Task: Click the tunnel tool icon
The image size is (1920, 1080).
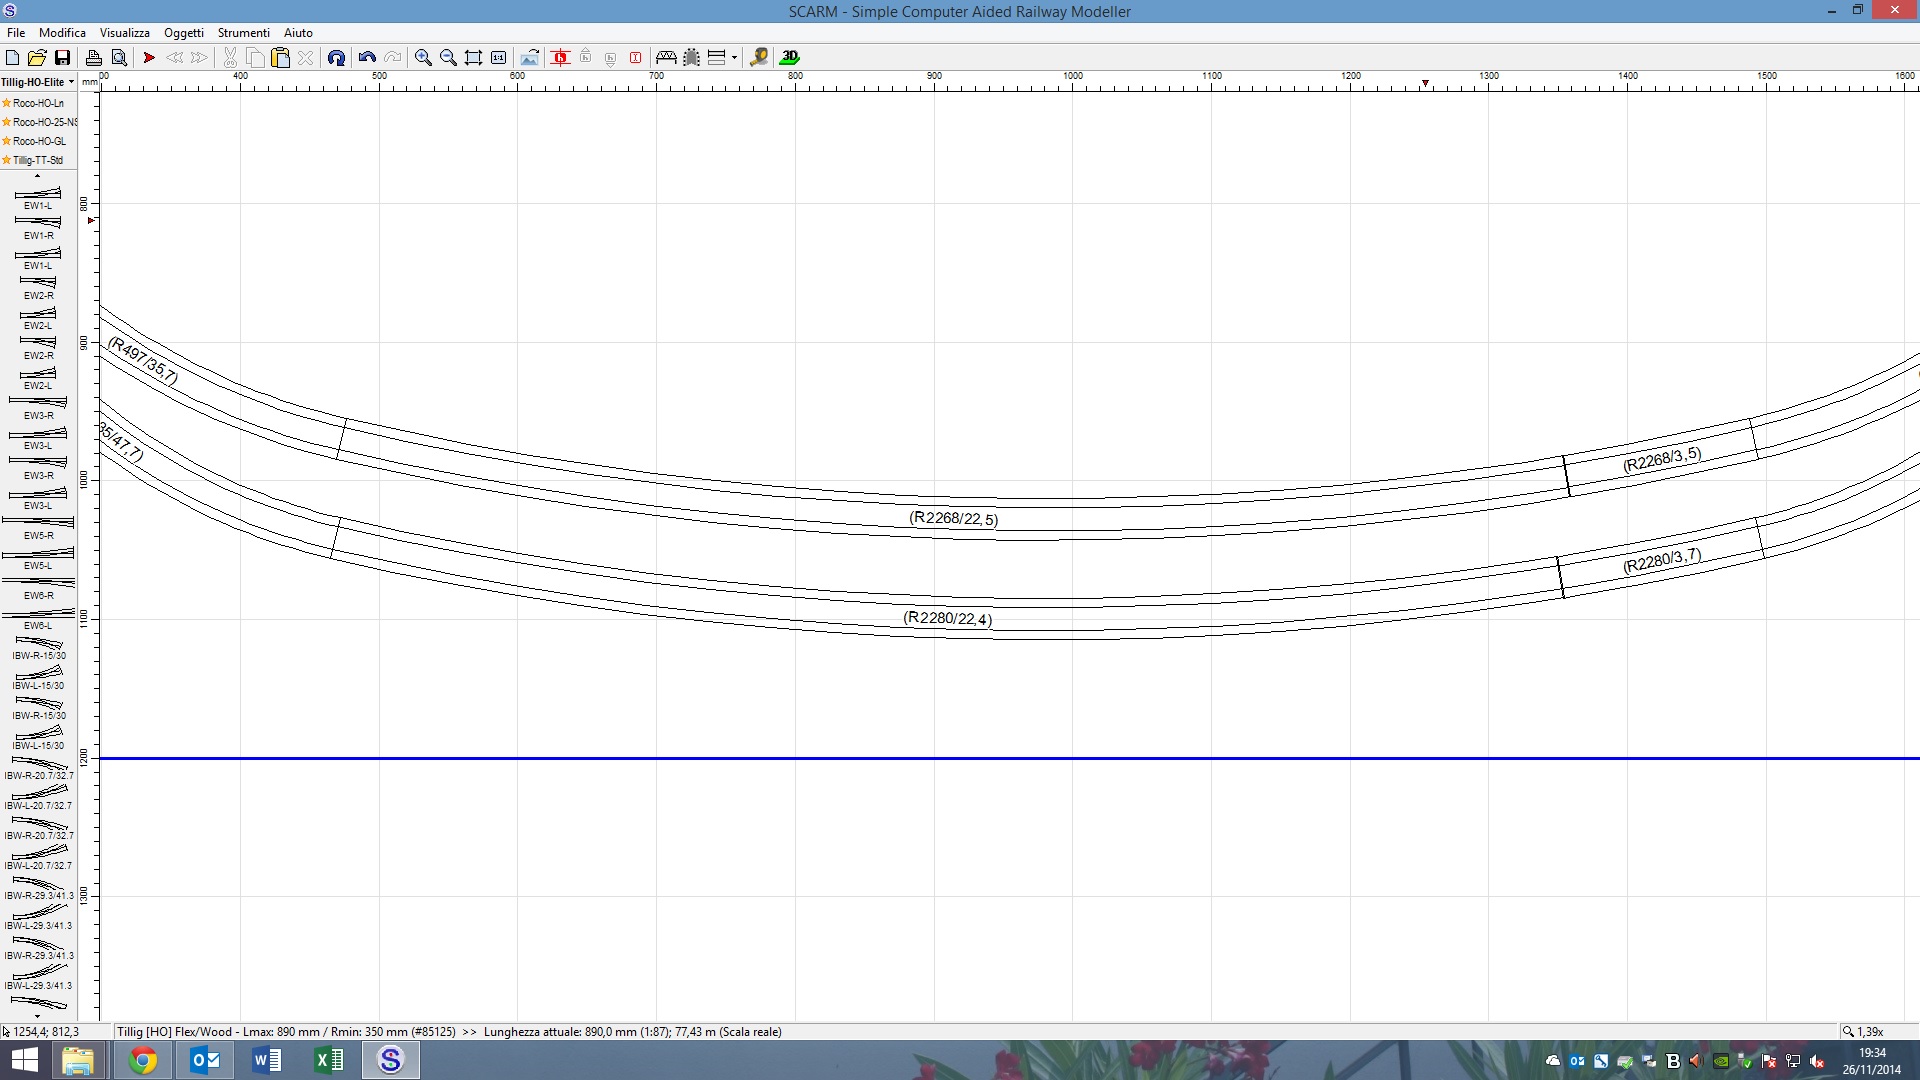Action: pyautogui.click(x=691, y=58)
